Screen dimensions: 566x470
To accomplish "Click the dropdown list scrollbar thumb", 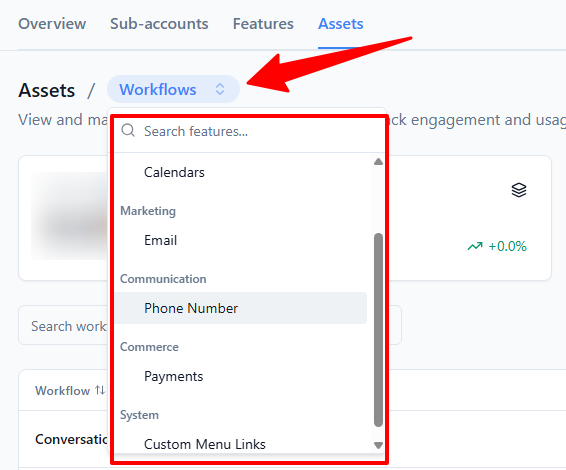I will pos(378,330).
